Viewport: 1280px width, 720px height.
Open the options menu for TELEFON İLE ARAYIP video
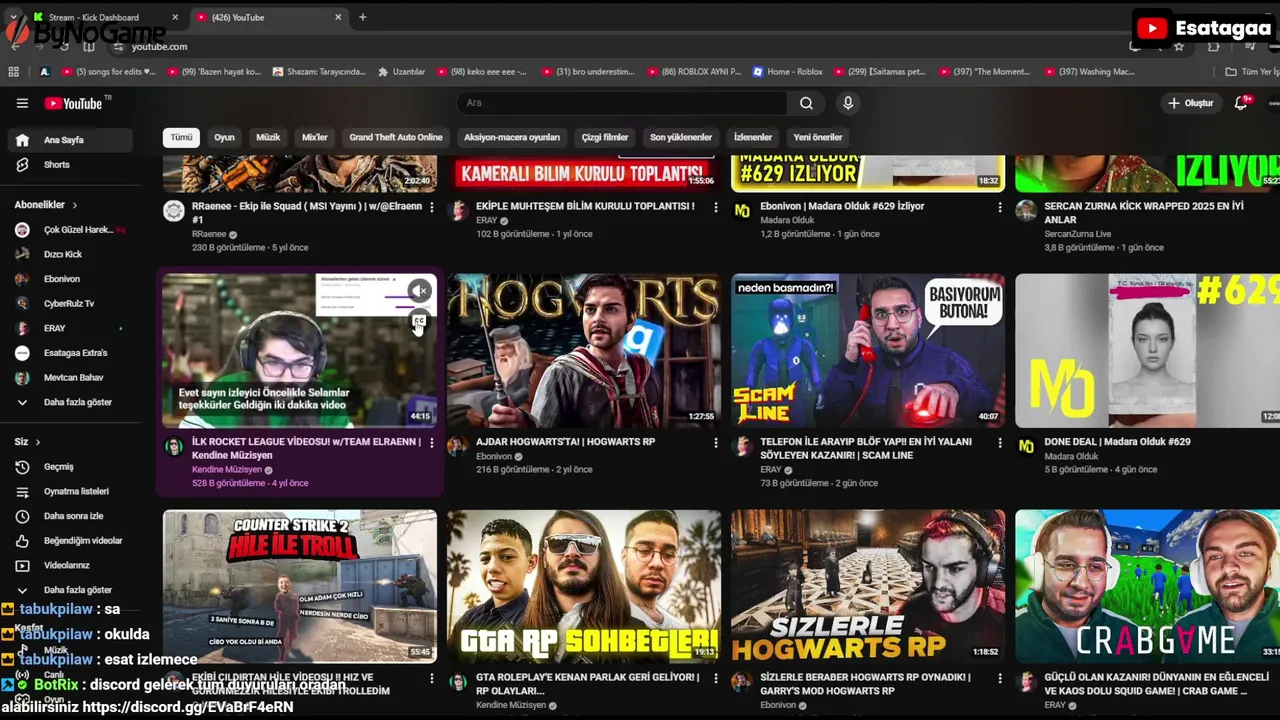coord(1000,442)
